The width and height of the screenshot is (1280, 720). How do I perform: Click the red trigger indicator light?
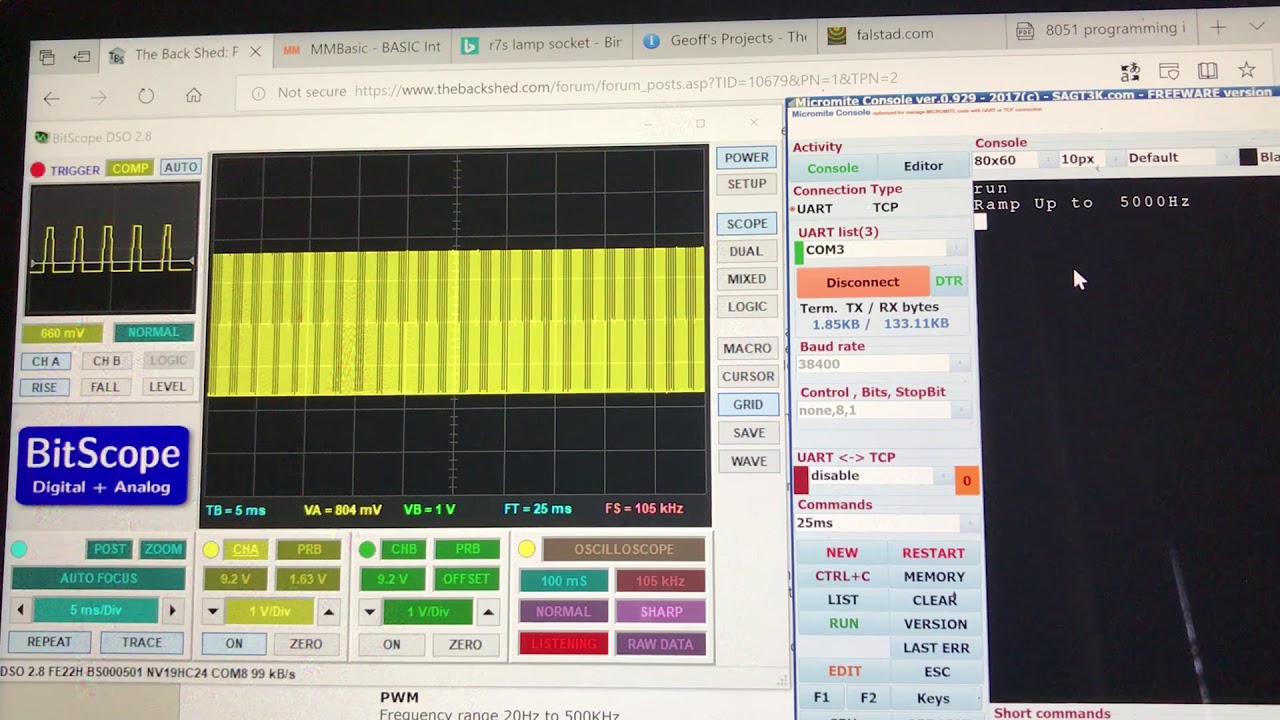38,170
